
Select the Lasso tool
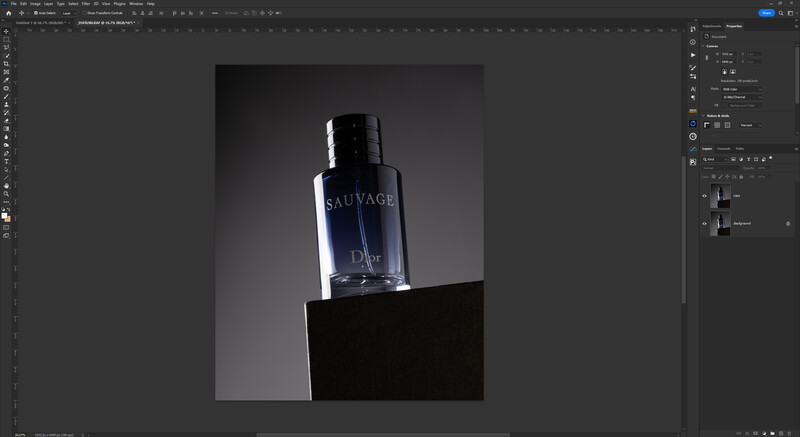6,47
